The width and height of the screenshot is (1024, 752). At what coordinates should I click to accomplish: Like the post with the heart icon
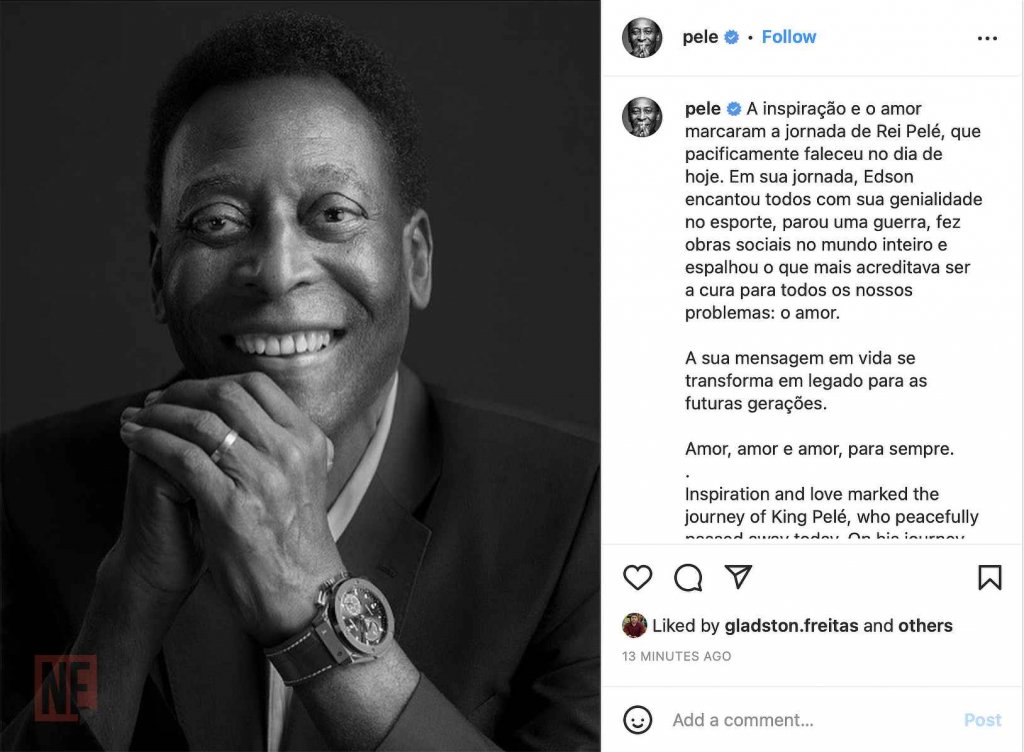coord(637,578)
